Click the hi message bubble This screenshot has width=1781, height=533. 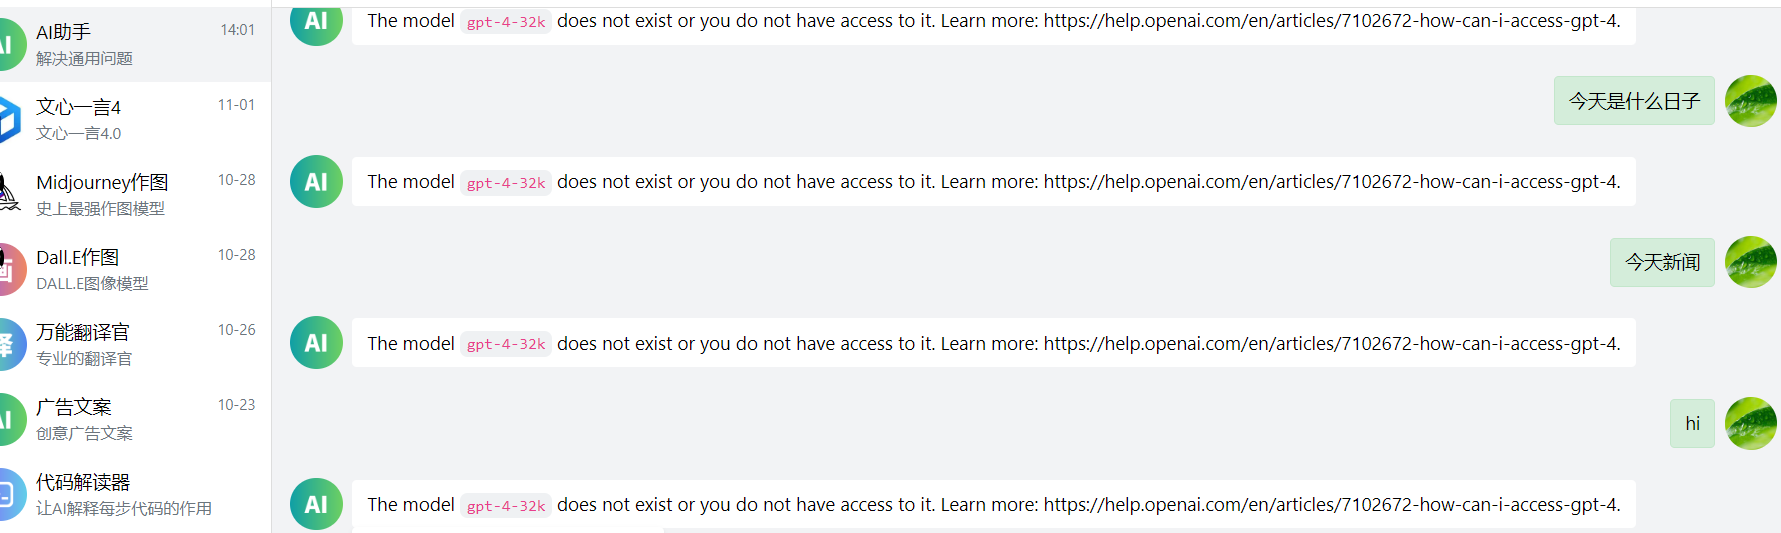1692,424
